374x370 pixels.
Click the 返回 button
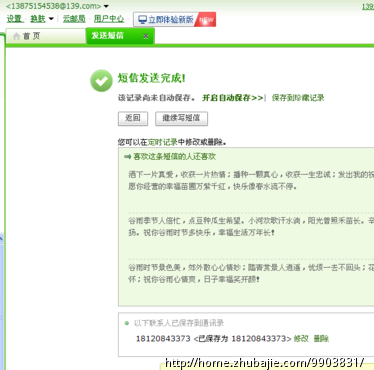[133, 118]
